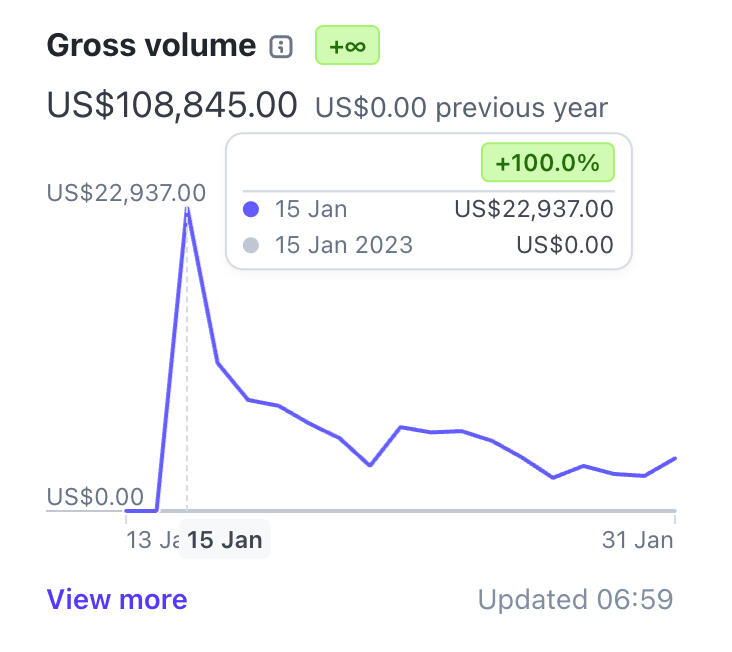Screen dimensions: 732x652
Task: Click the info icon beside Gross volume
Action: 282,47
